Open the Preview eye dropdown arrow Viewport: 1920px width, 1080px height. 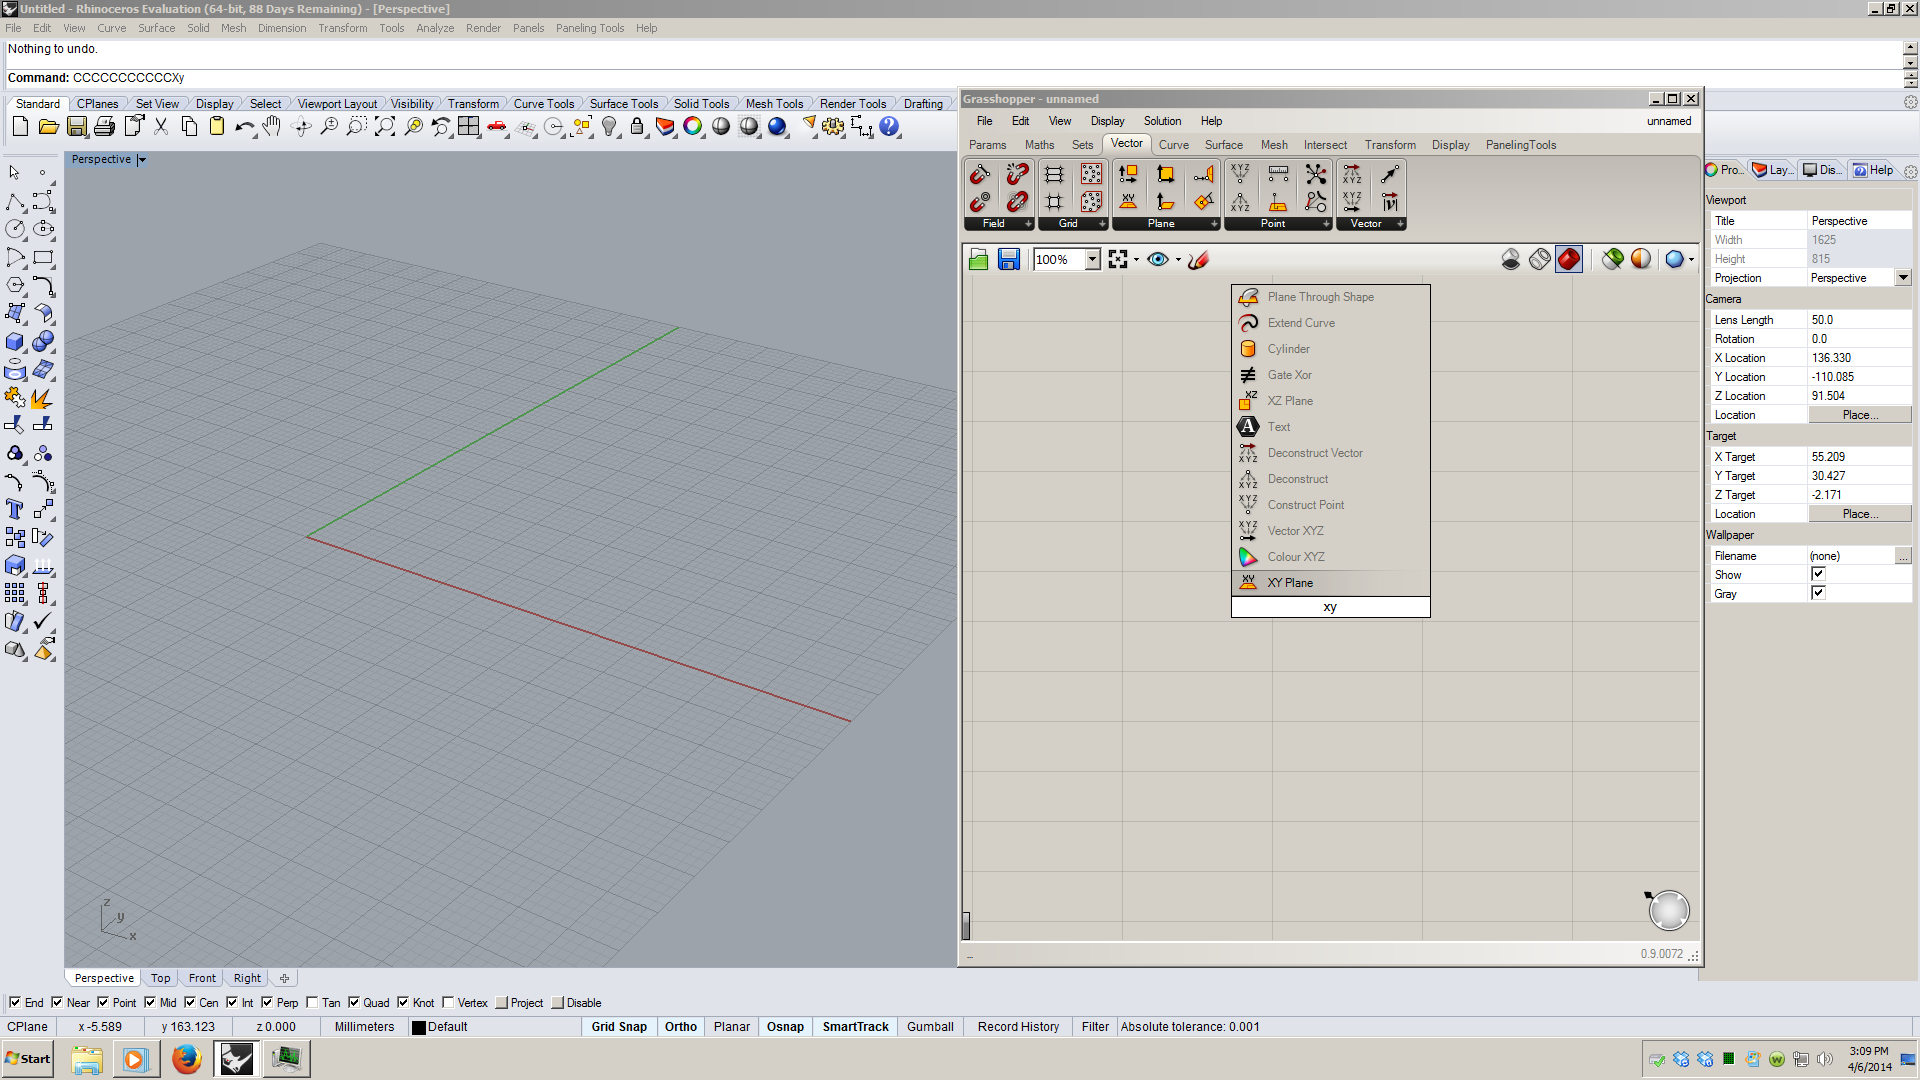[1178, 260]
